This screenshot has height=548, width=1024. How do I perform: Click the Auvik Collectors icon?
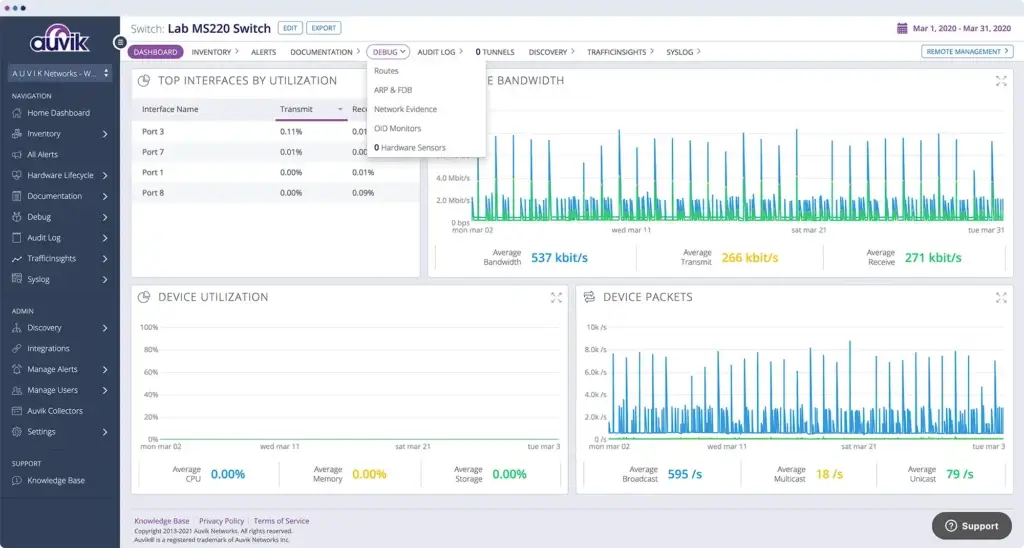tap(16, 411)
